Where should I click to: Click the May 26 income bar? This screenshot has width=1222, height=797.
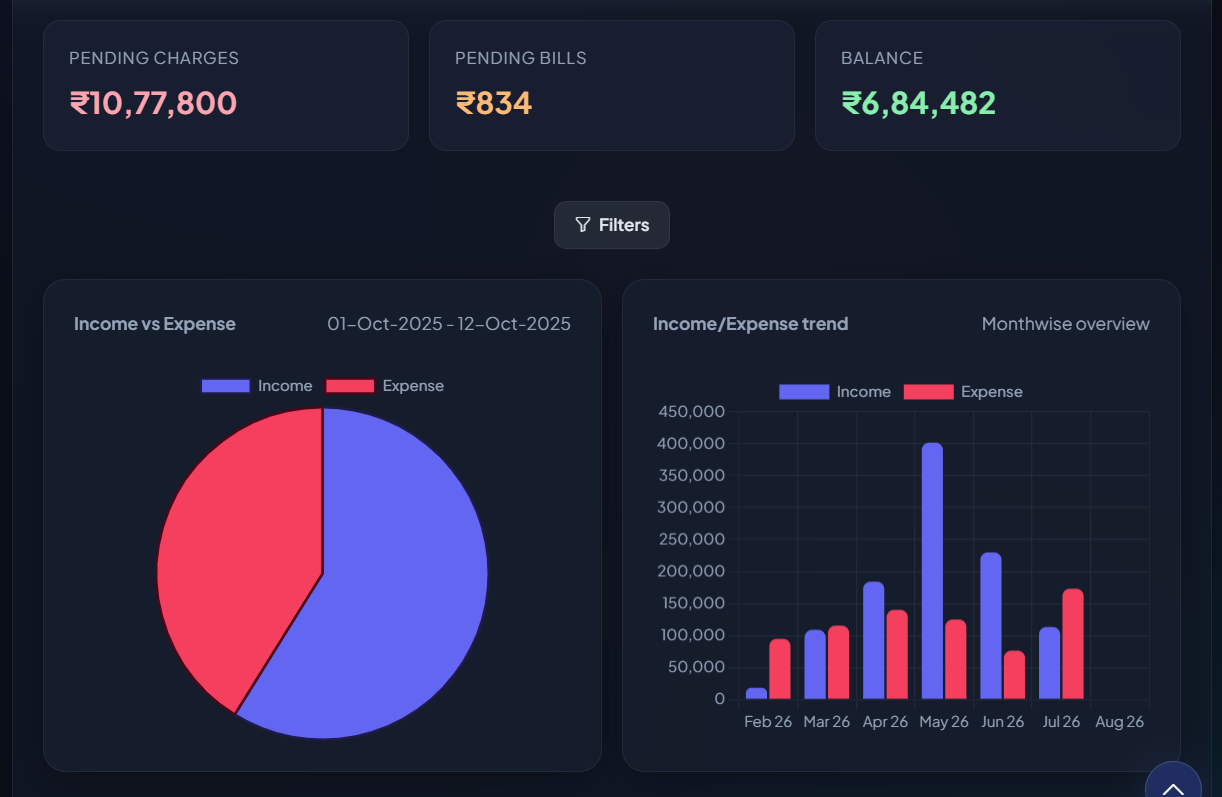tap(932, 571)
